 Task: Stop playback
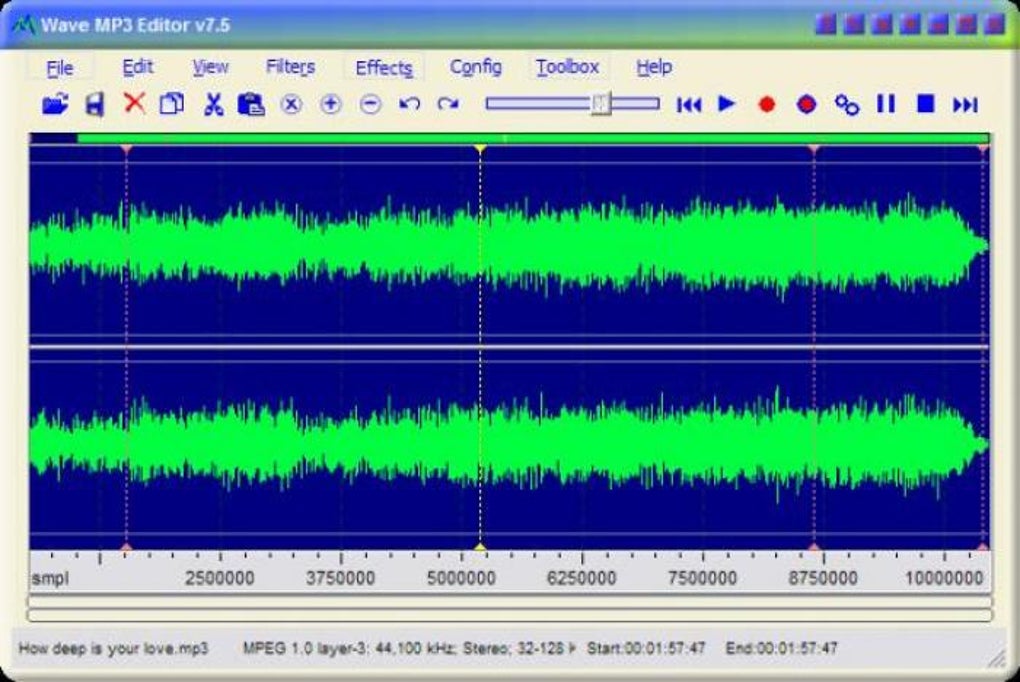coord(926,103)
